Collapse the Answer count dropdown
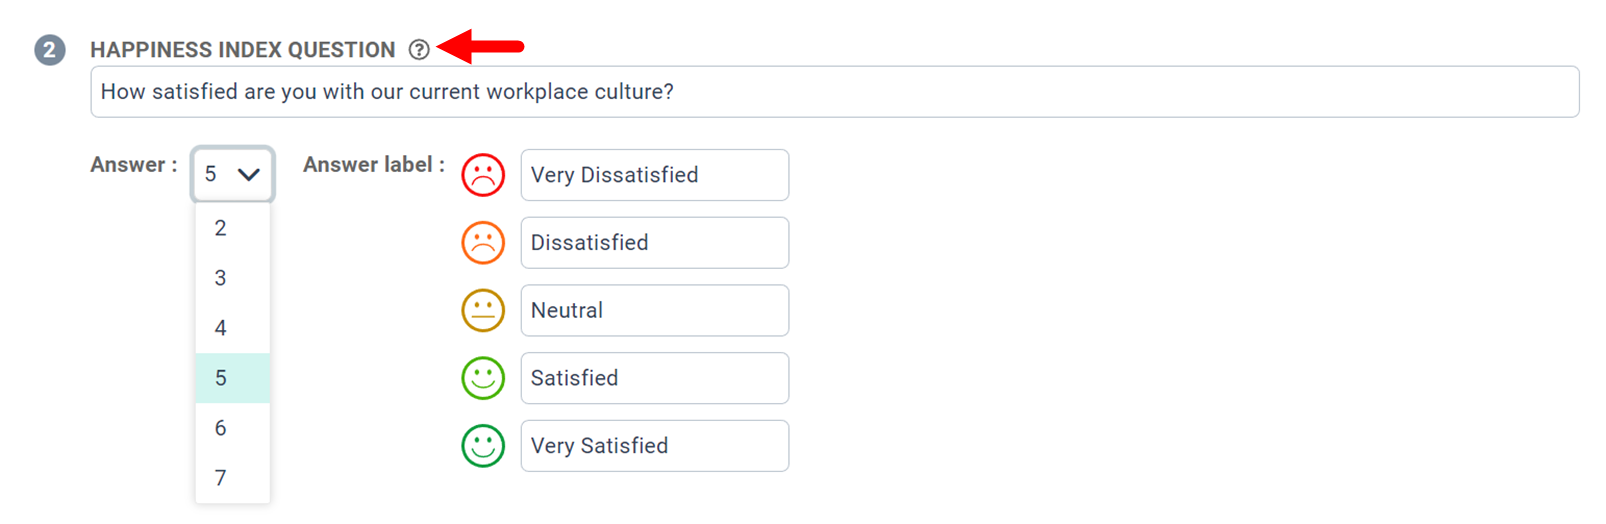The height and width of the screenshot is (524, 1606). (x=232, y=174)
